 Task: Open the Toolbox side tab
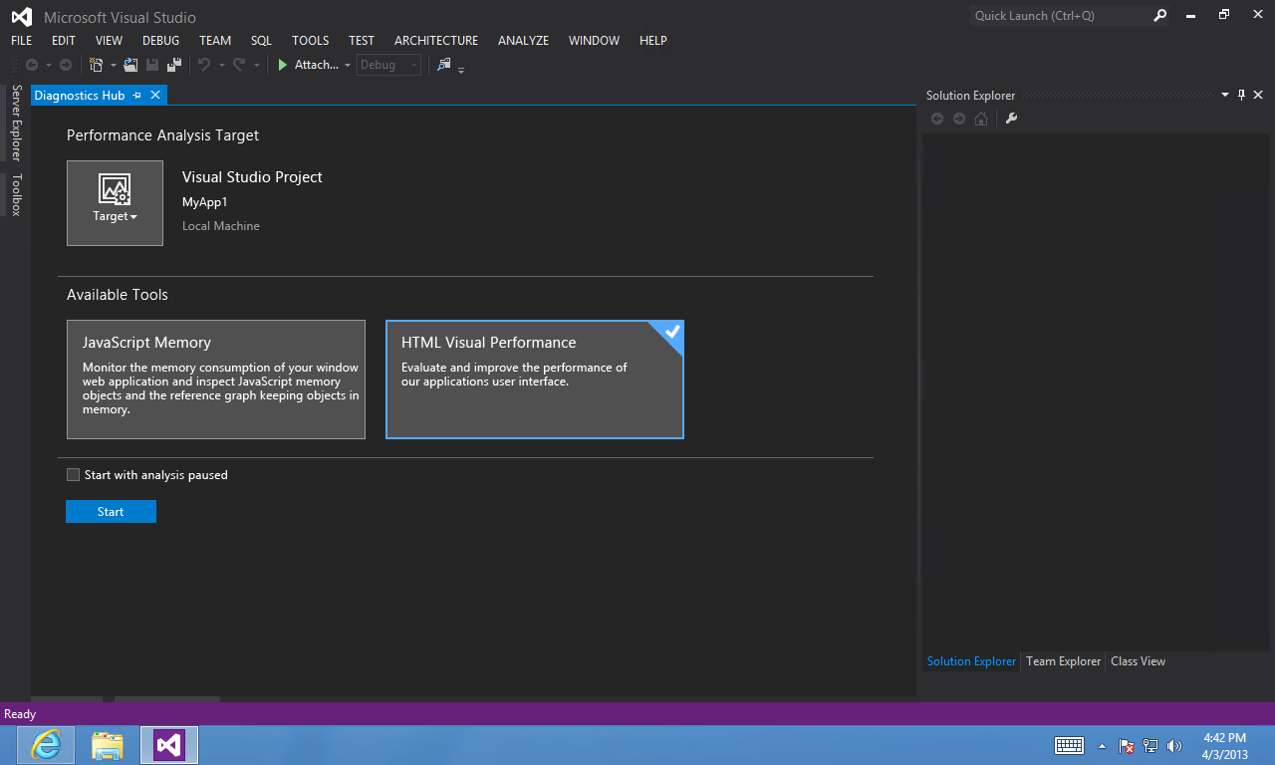click(16, 195)
